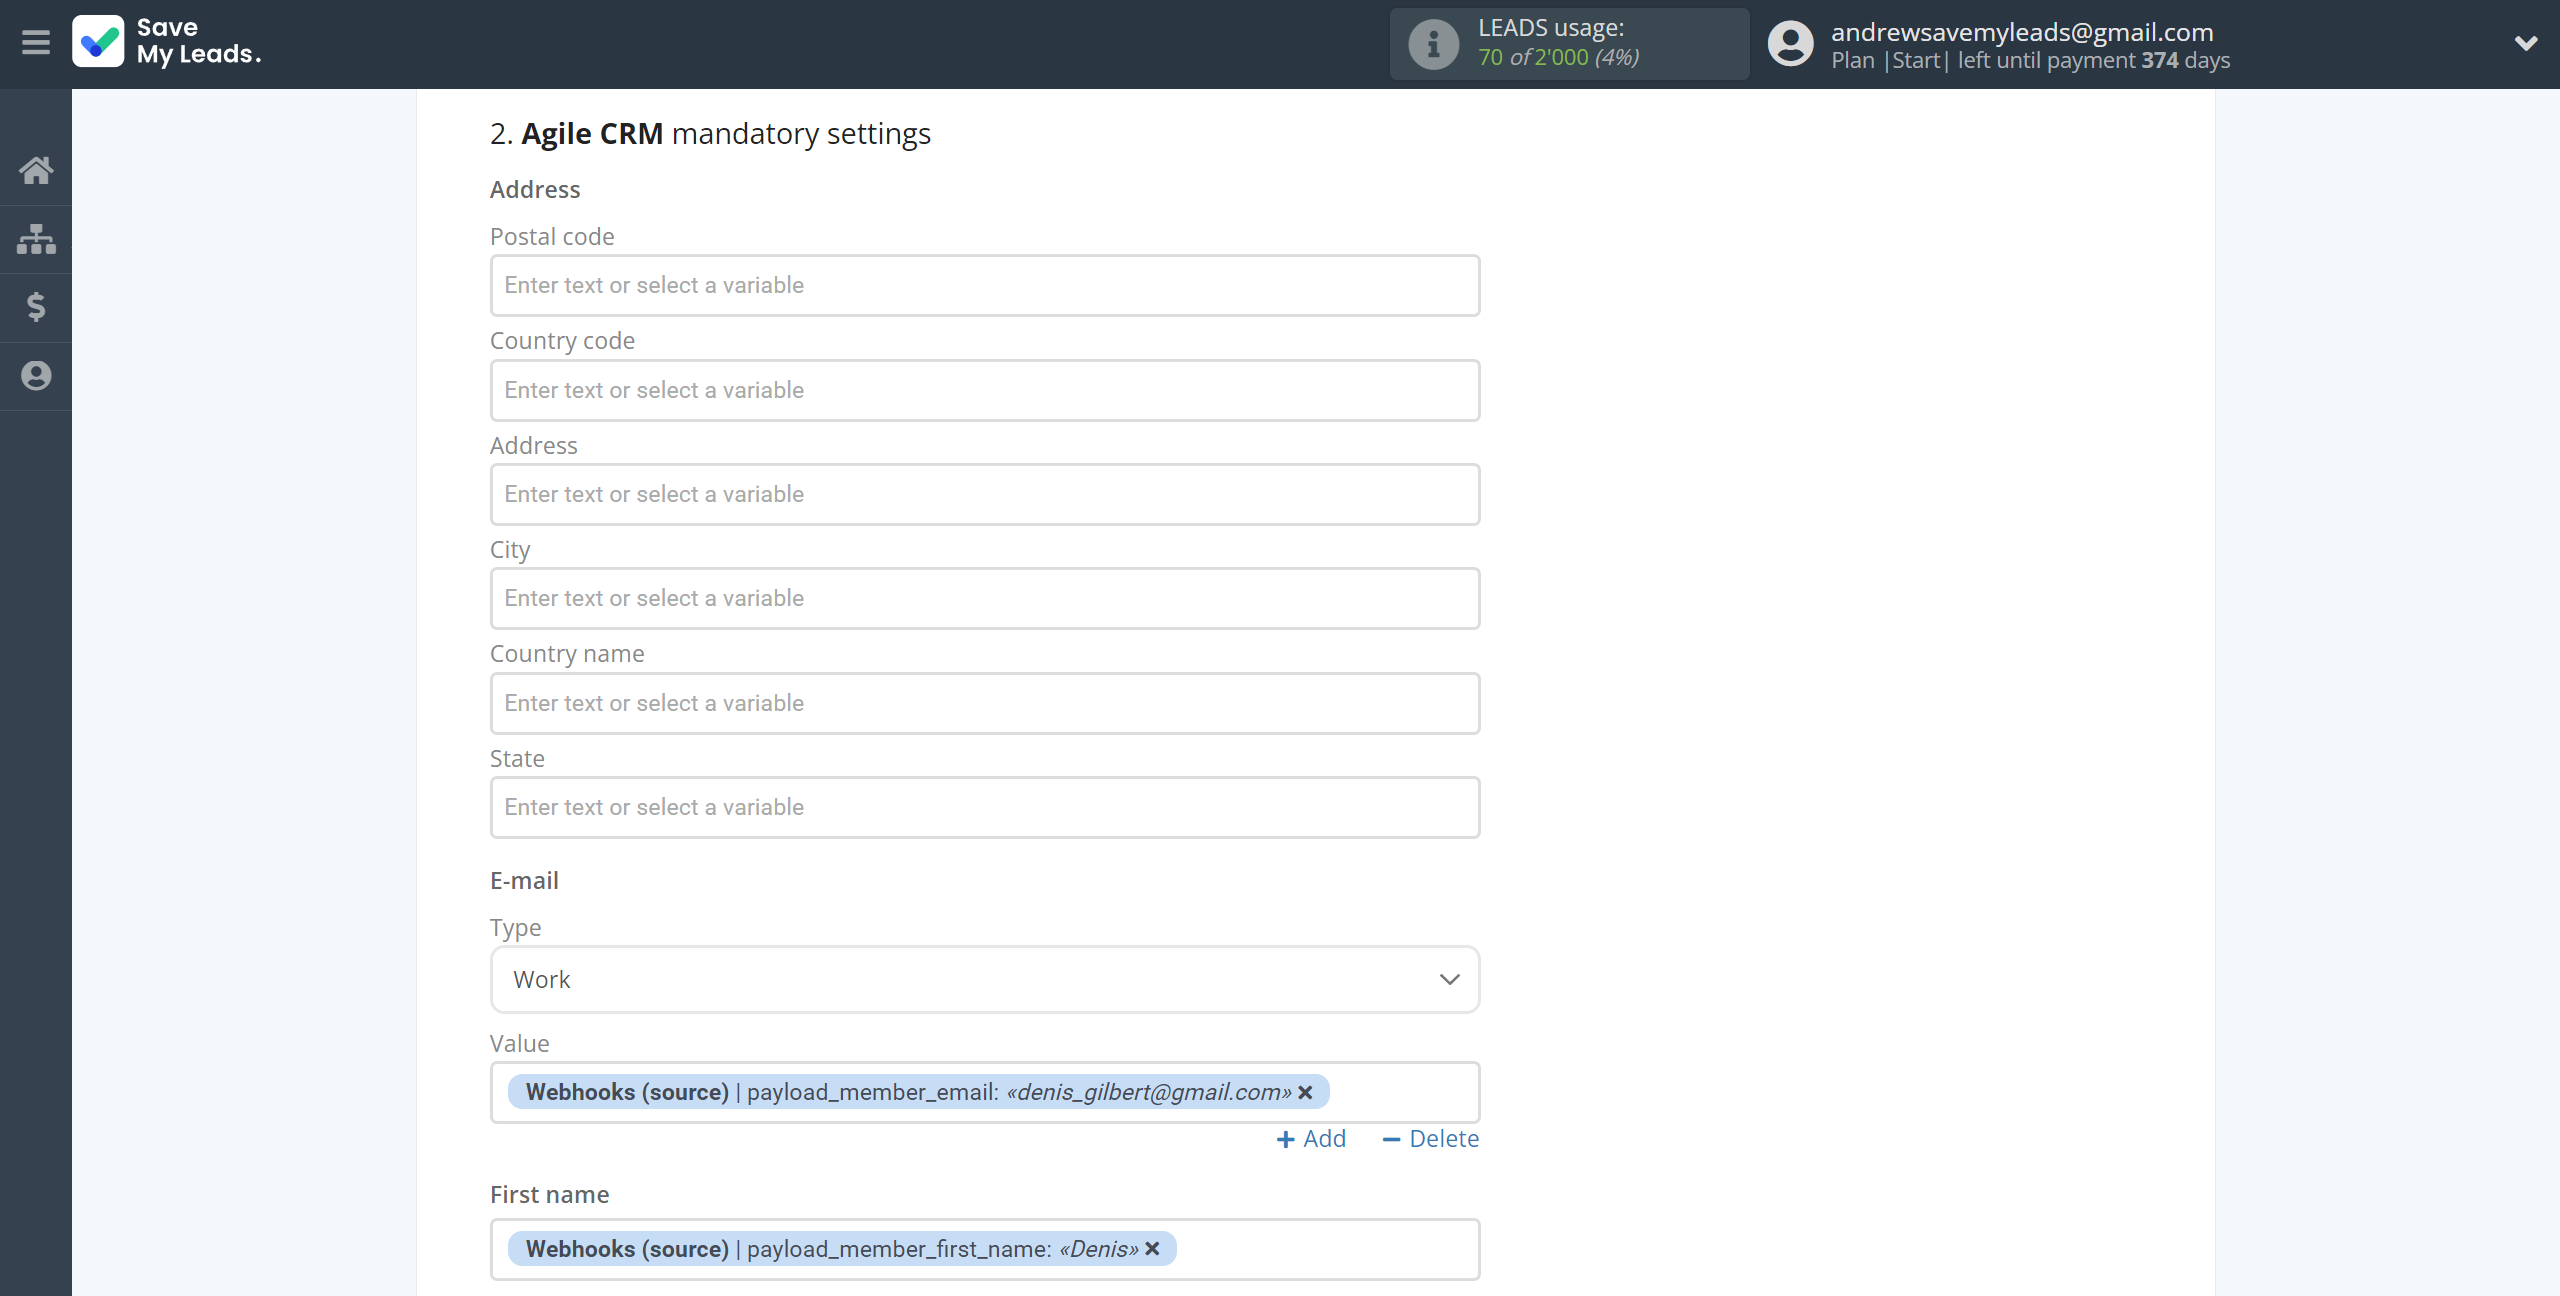The width and height of the screenshot is (2560, 1296).
Task: Remove the payload_member_email variable tag
Action: [x=1305, y=1092]
